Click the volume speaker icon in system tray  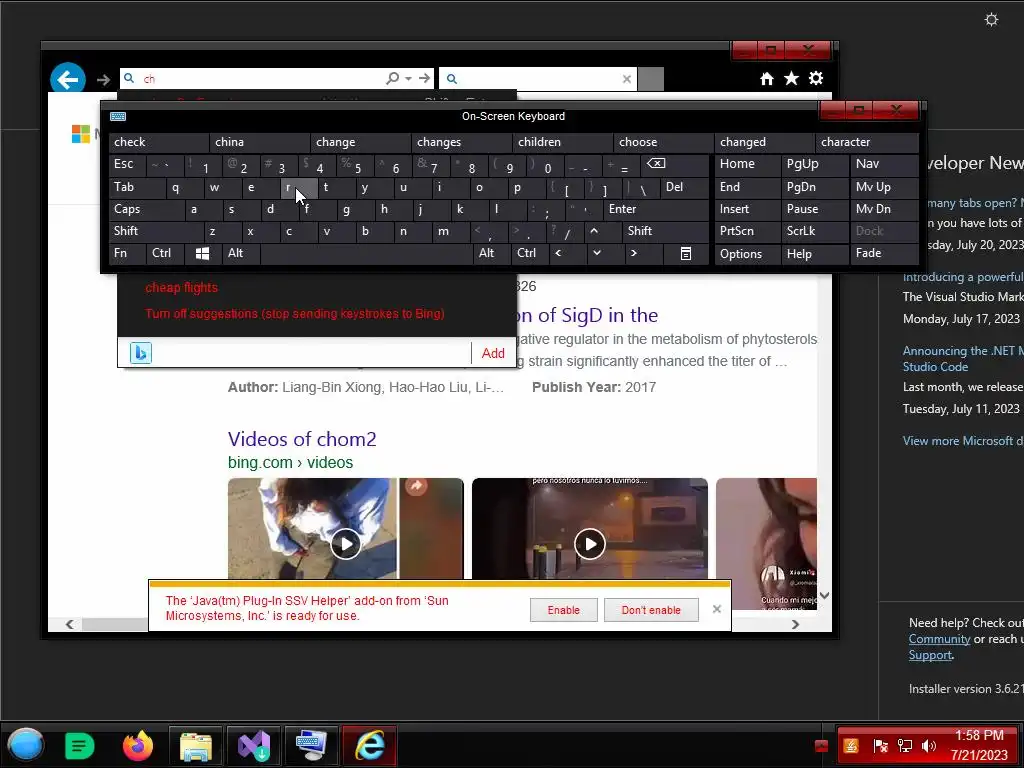(929, 746)
